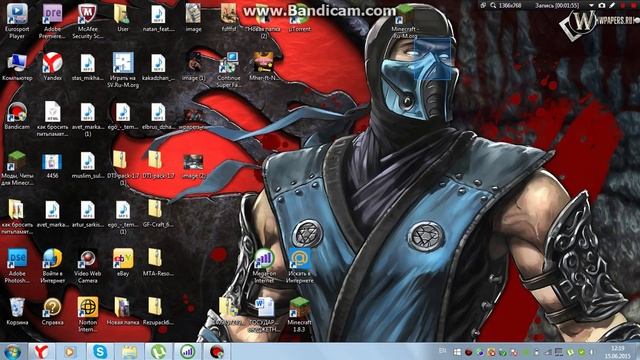
Task: Open the system clock and date
Action: pyautogui.click(x=618, y=352)
